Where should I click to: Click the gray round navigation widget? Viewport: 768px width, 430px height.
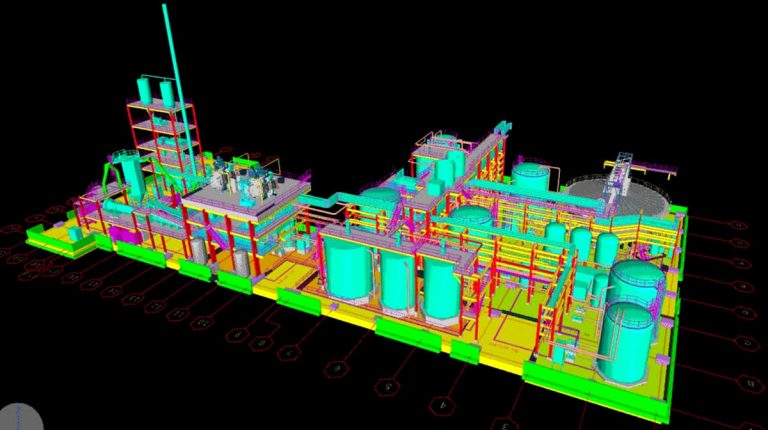tap(18, 418)
